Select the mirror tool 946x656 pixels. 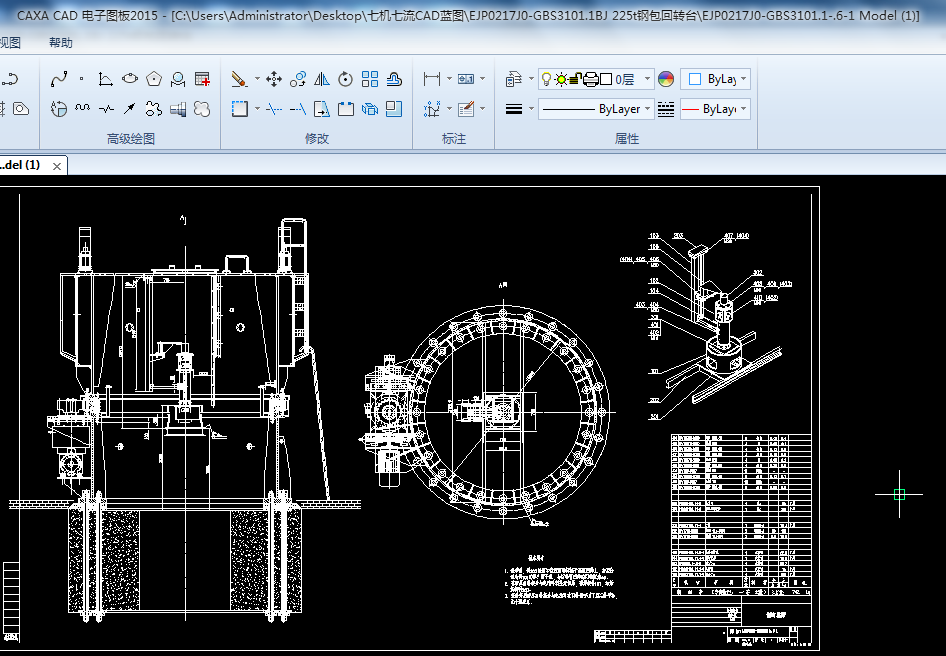322,79
